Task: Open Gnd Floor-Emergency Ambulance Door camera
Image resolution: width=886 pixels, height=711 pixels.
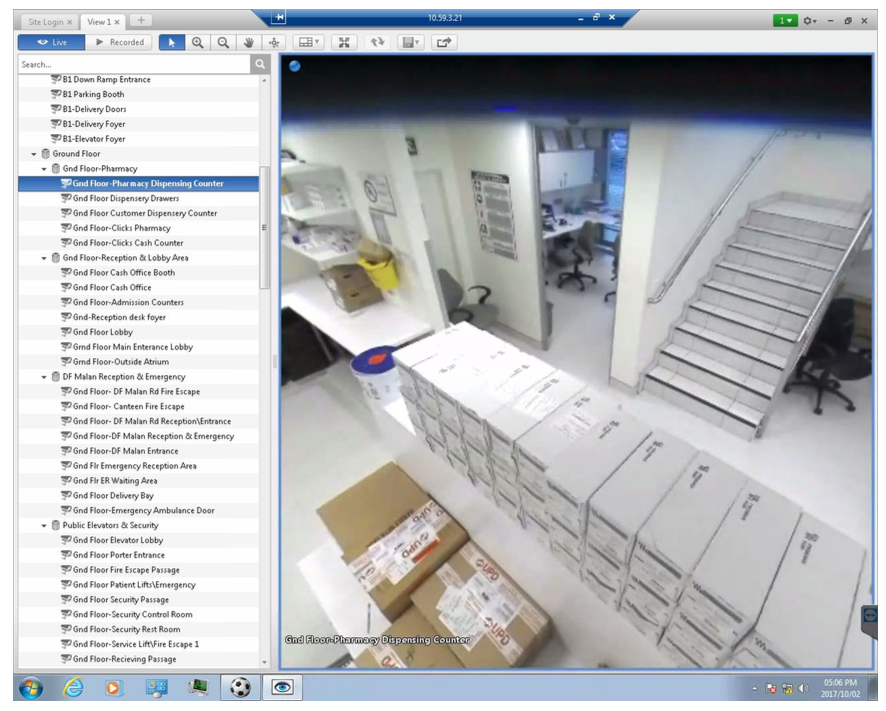Action: pyautogui.click(x=144, y=510)
